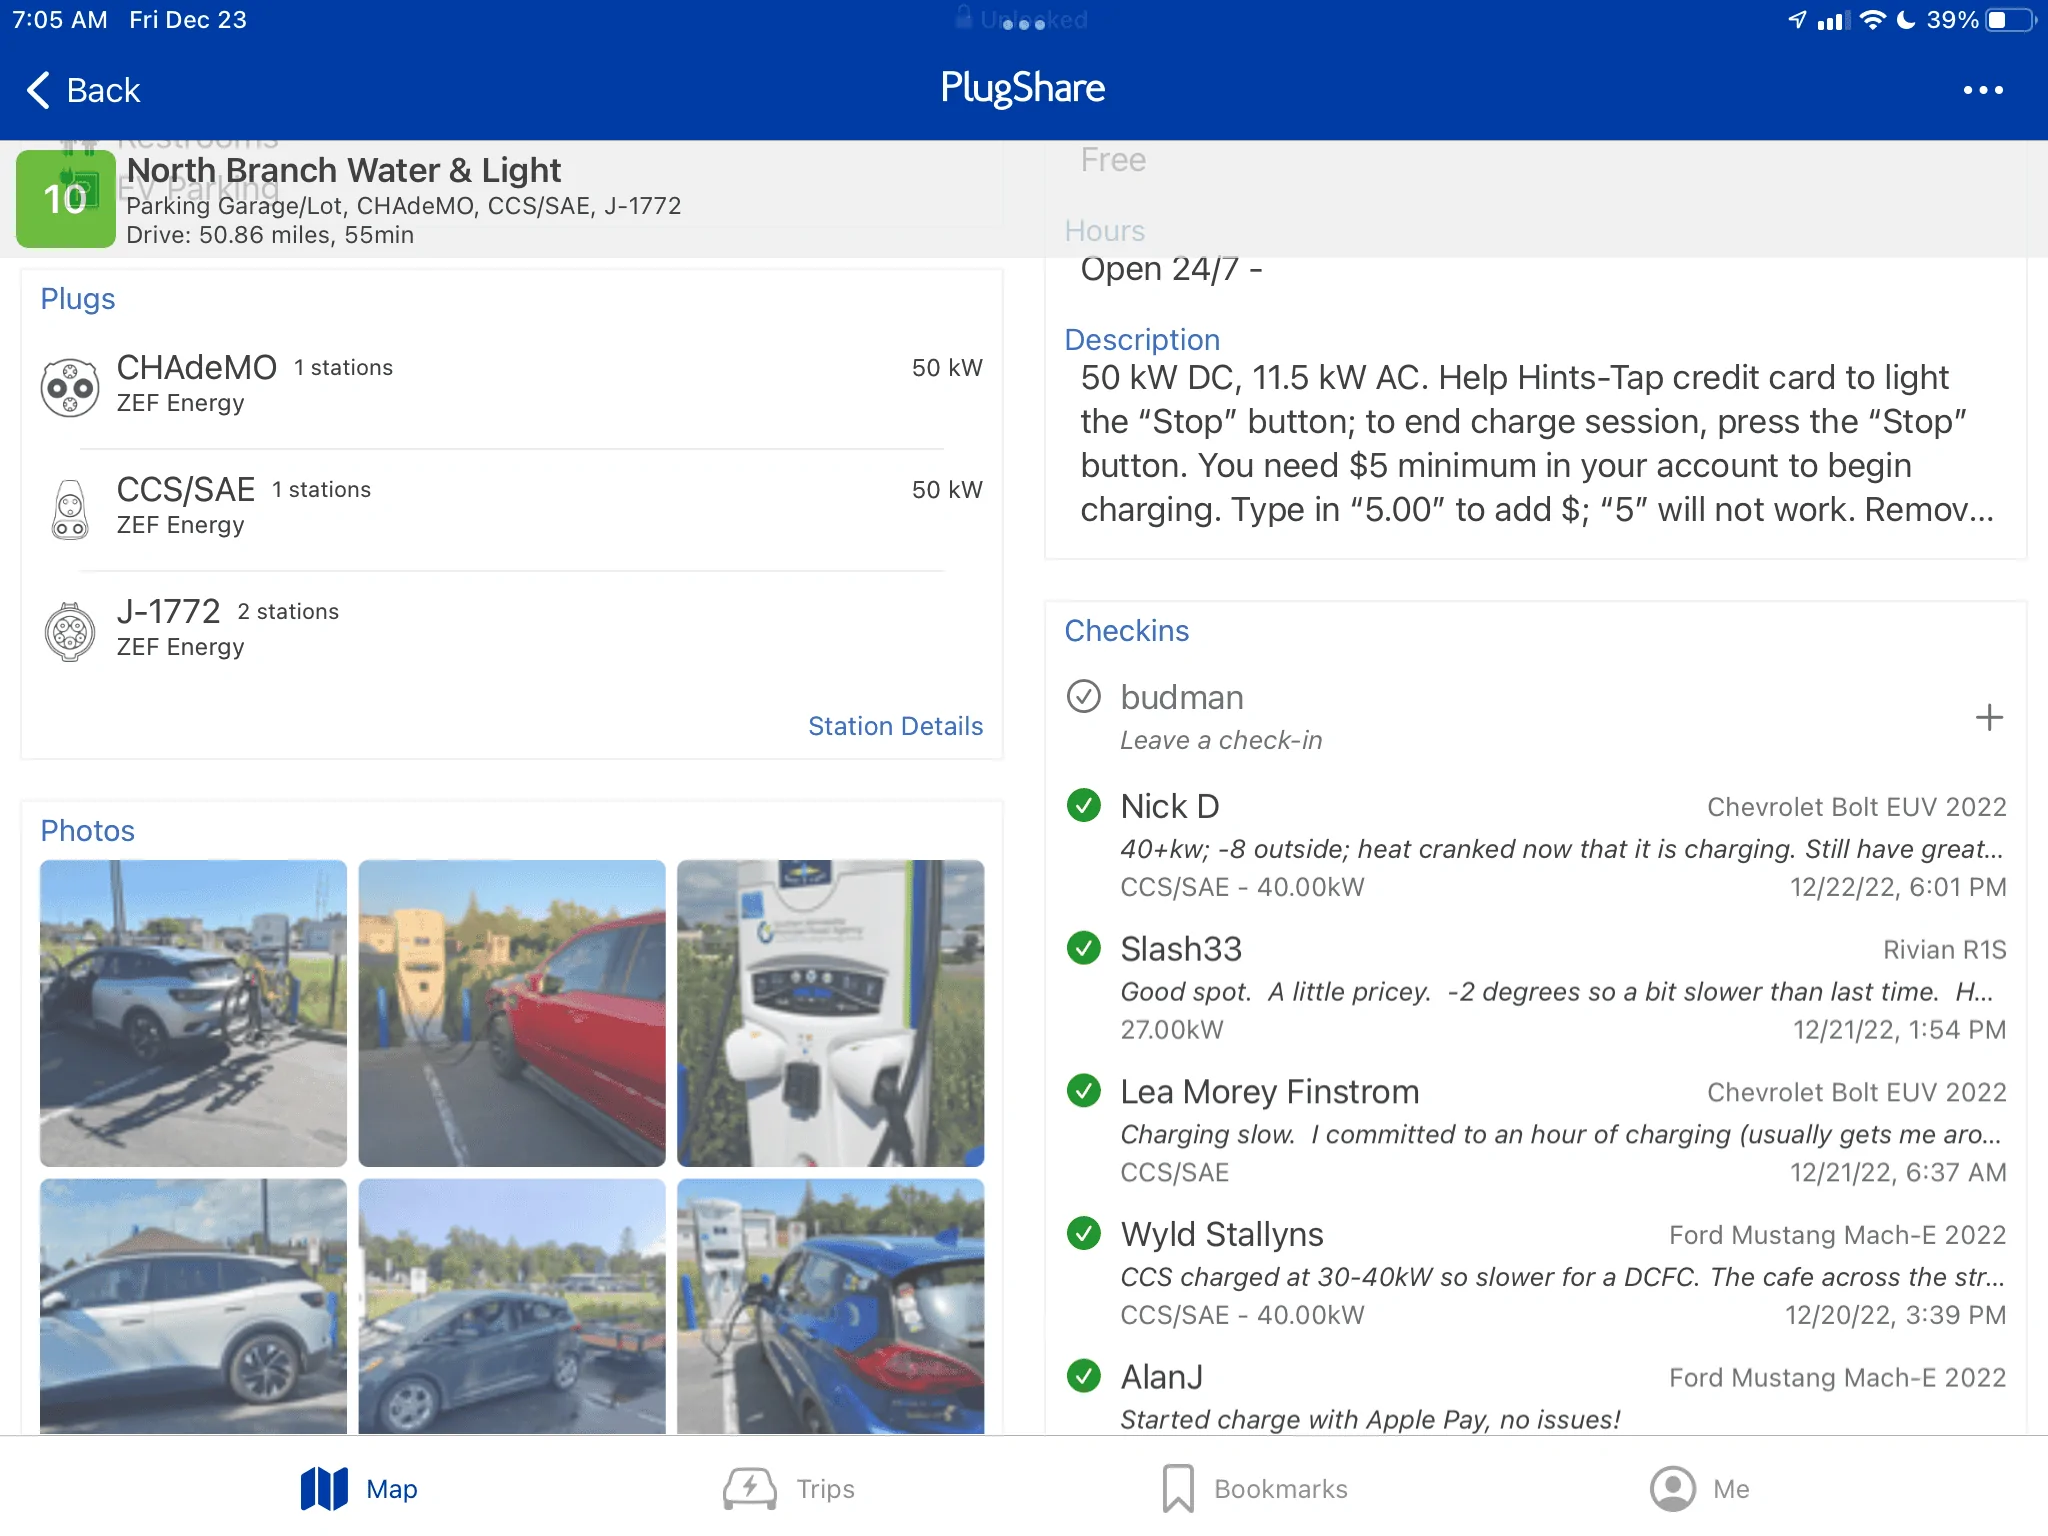Tap the Open 24/7 hours text
The width and height of the screenshot is (2048, 1536).
pyautogui.click(x=1170, y=268)
